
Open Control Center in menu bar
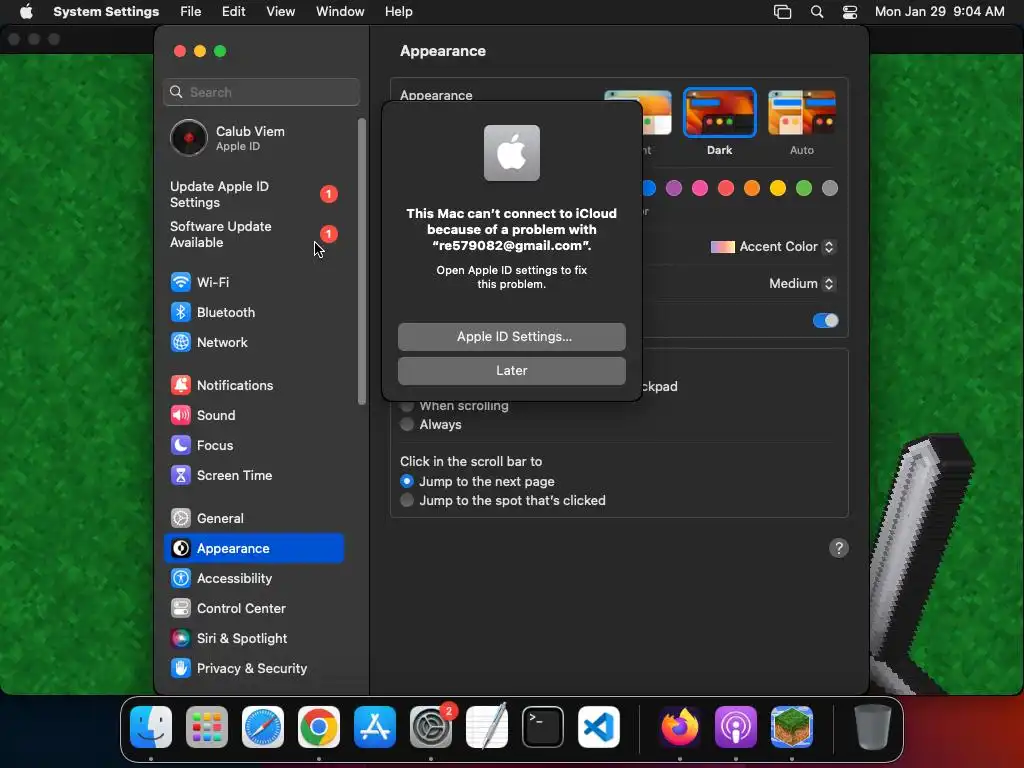[850, 12]
